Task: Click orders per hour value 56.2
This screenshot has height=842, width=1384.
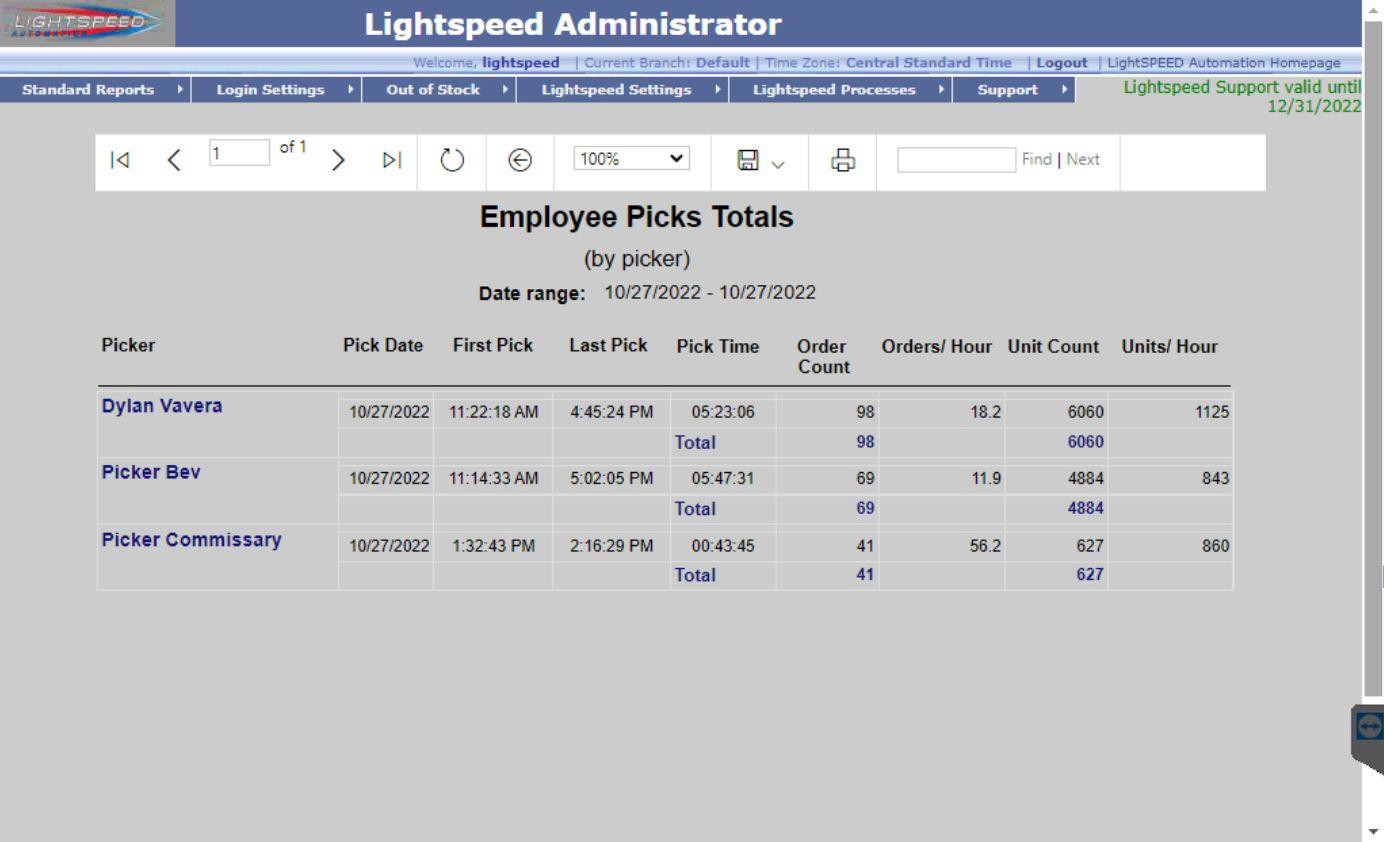Action: tap(986, 546)
